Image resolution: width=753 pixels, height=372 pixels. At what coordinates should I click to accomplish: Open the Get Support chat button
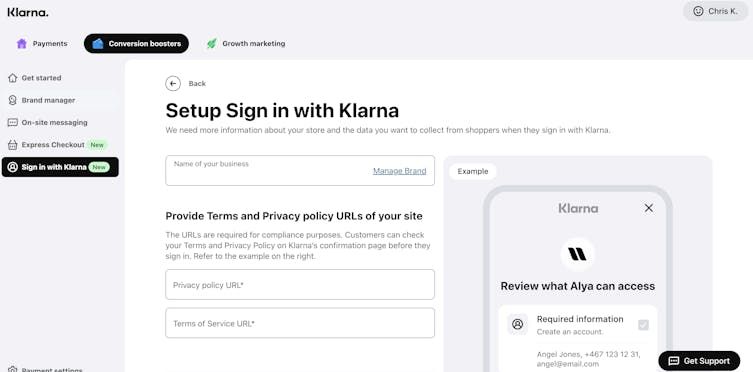pyautogui.click(x=699, y=361)
